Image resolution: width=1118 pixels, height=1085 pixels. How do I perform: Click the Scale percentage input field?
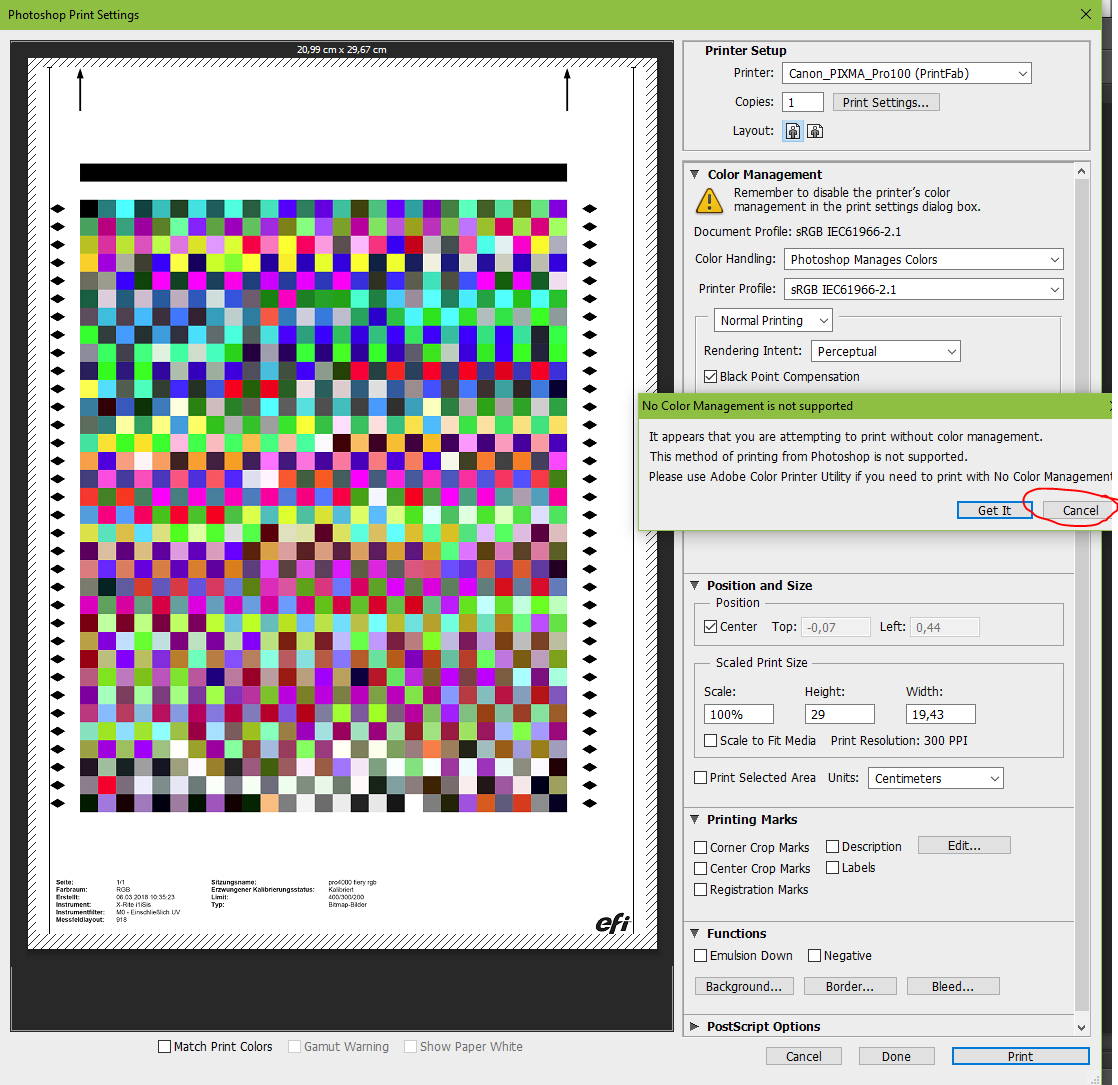point(738,714)
